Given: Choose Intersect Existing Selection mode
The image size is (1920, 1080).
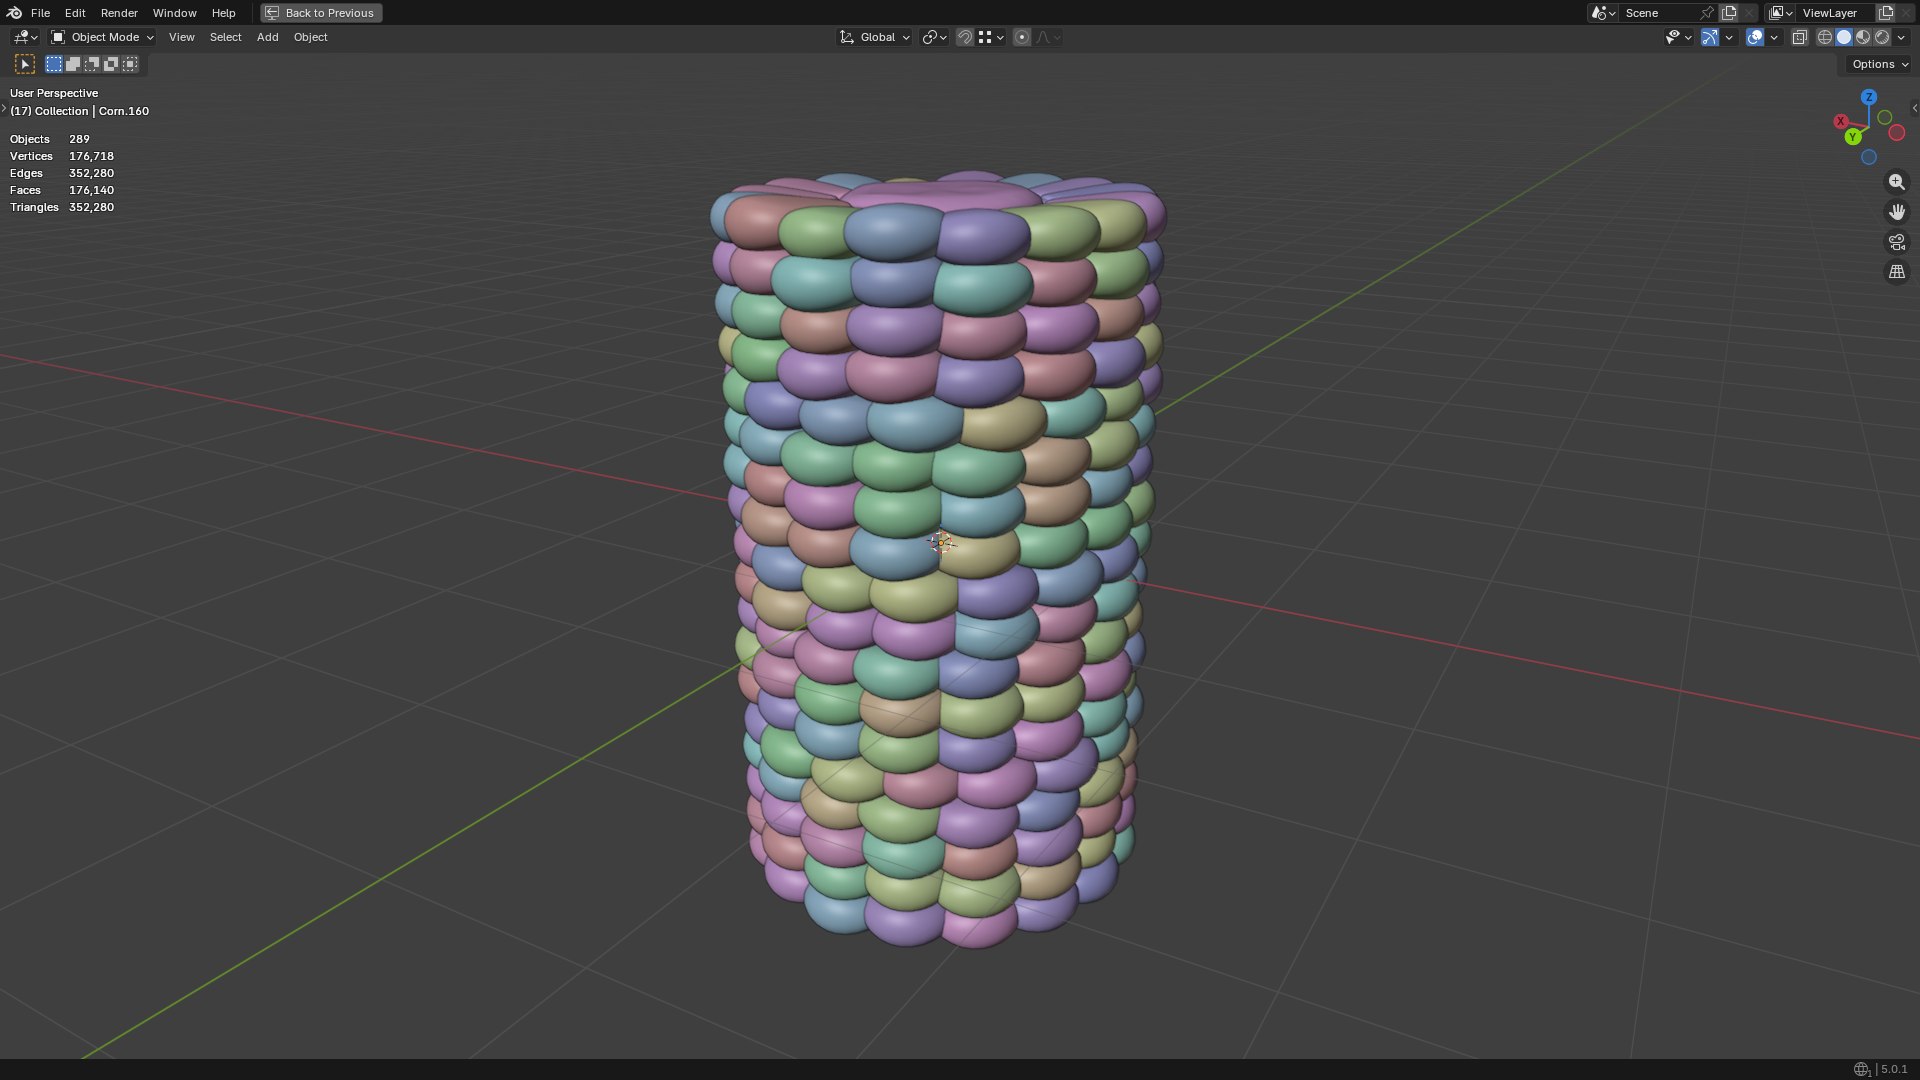Looking at the screenshot, I should pyautogui.click(x=130, y=64).
